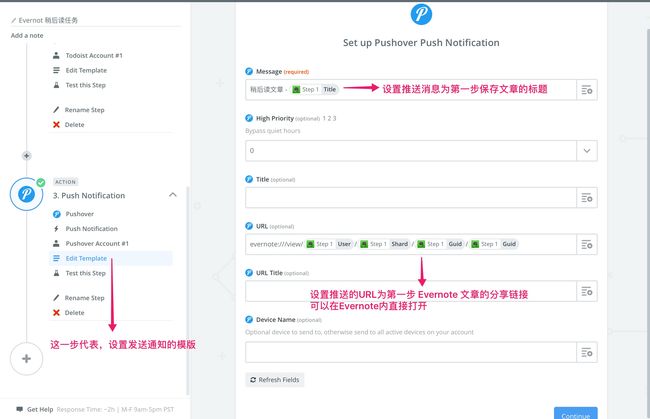Focus the Title input field
The width and height of the screenshot is (650, 419).
point(411,198)
